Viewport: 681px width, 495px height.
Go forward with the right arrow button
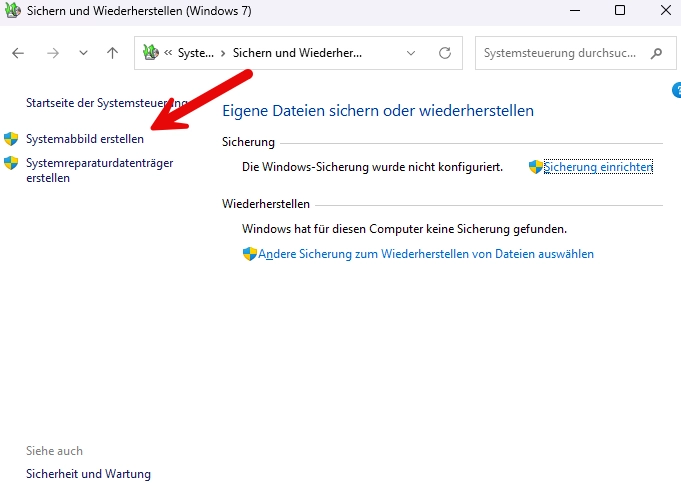53,53
